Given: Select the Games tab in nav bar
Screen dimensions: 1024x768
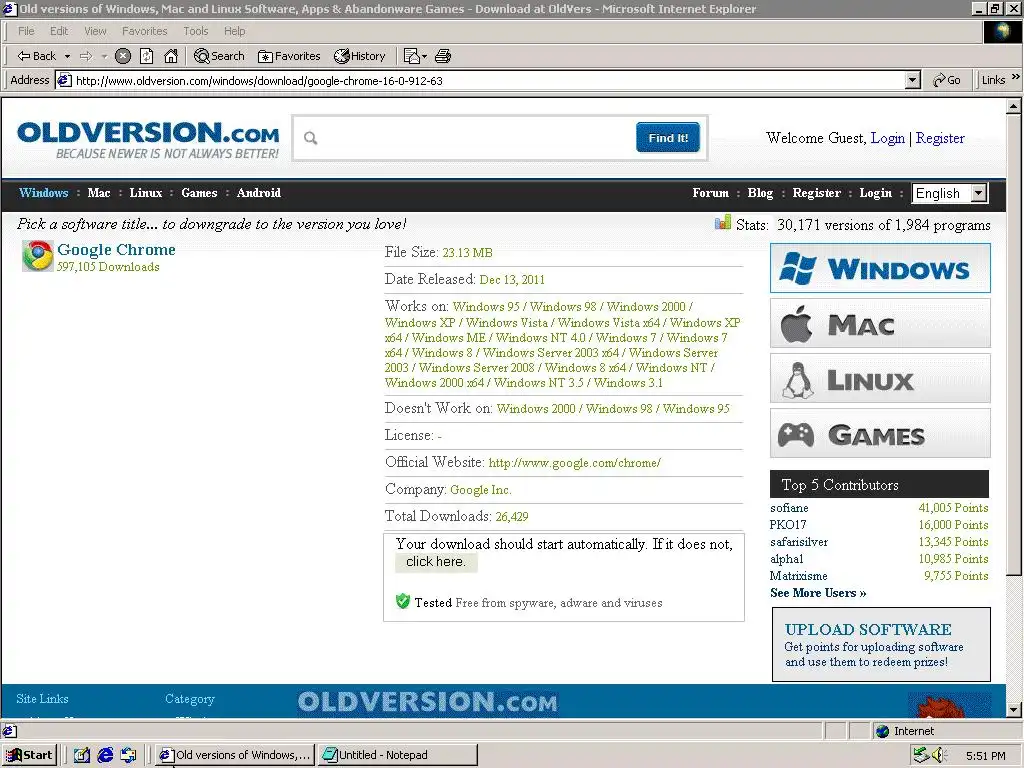Looking at the screenshot, I should coord(199,193).
